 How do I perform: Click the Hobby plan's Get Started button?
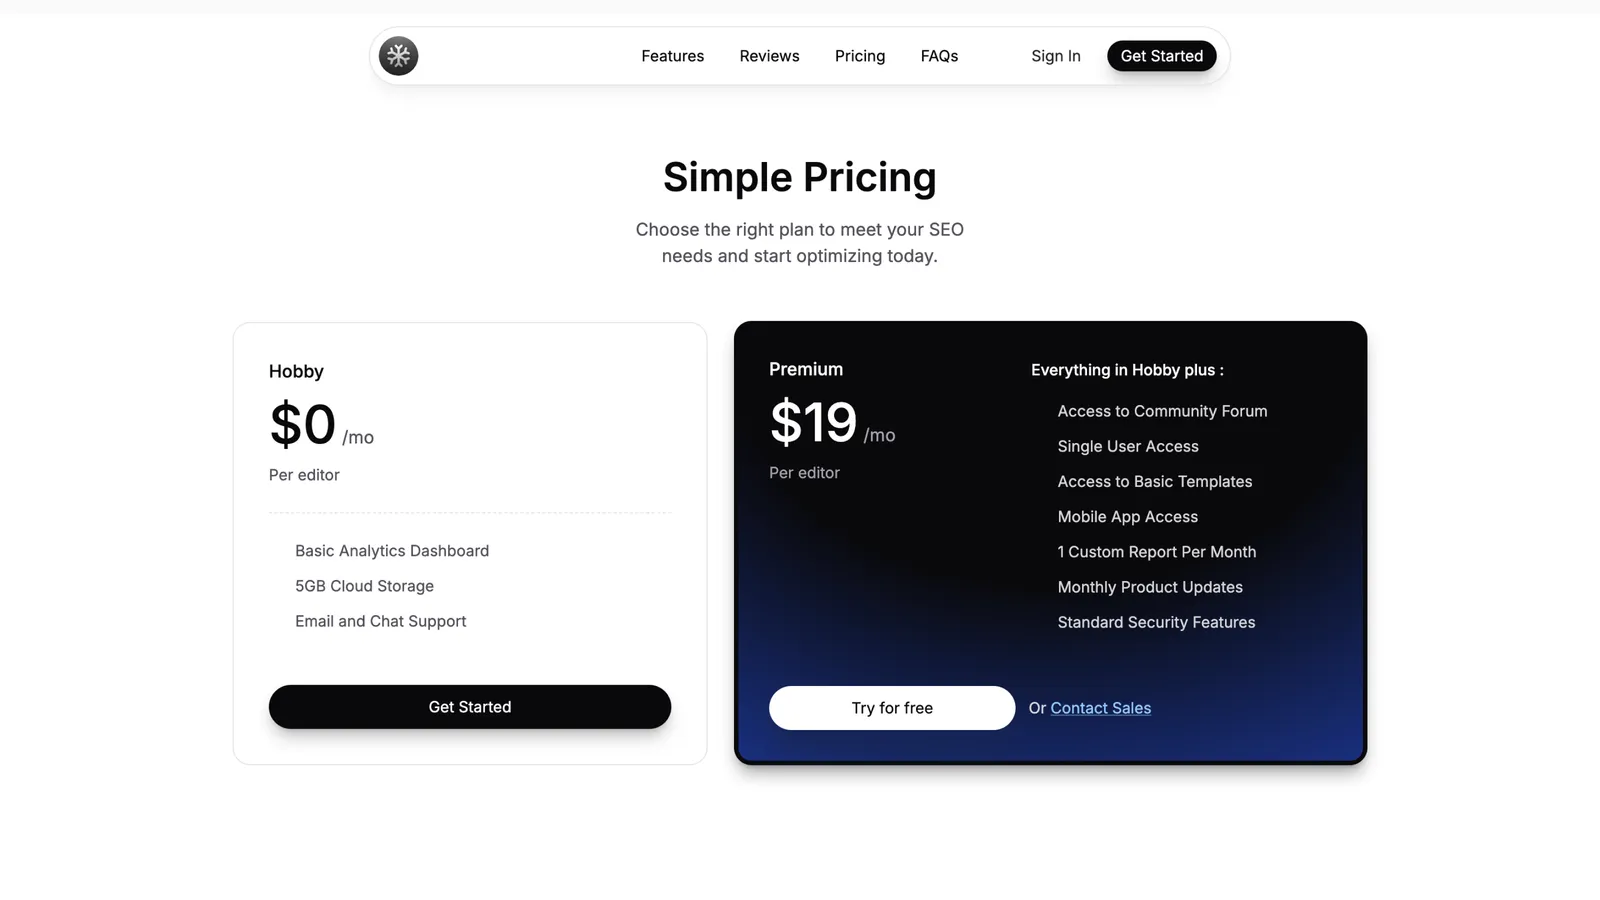469,707
